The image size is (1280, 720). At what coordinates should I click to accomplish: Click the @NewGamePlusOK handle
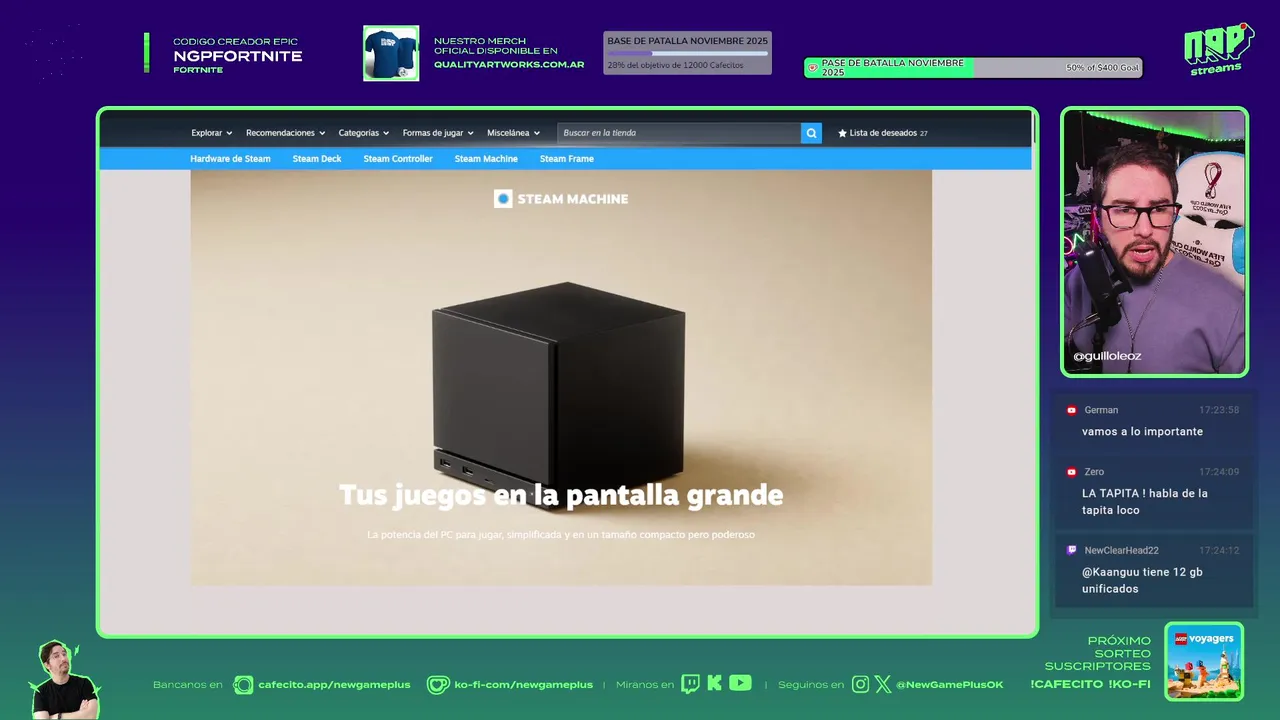[x=949, y=685]
